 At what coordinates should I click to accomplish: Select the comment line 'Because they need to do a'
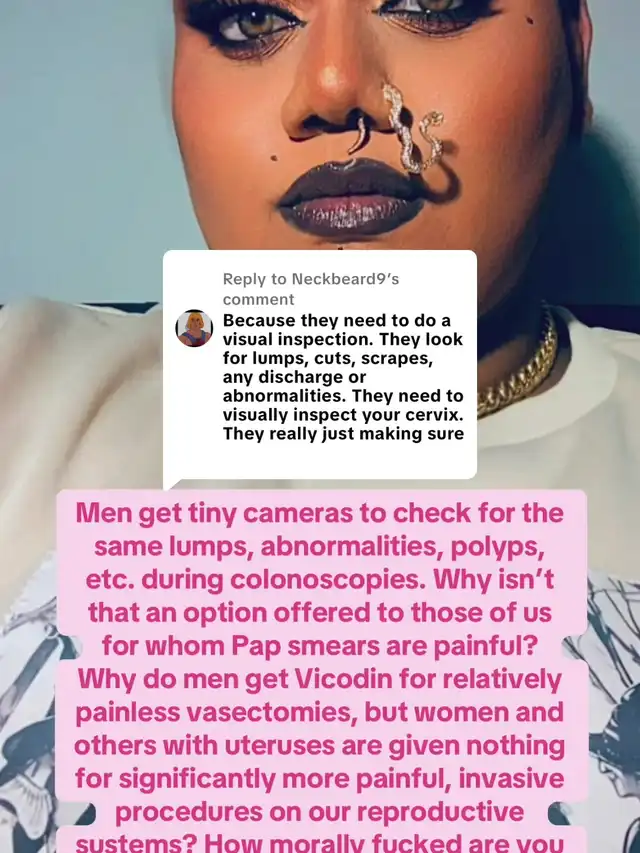tap(336, 320)
